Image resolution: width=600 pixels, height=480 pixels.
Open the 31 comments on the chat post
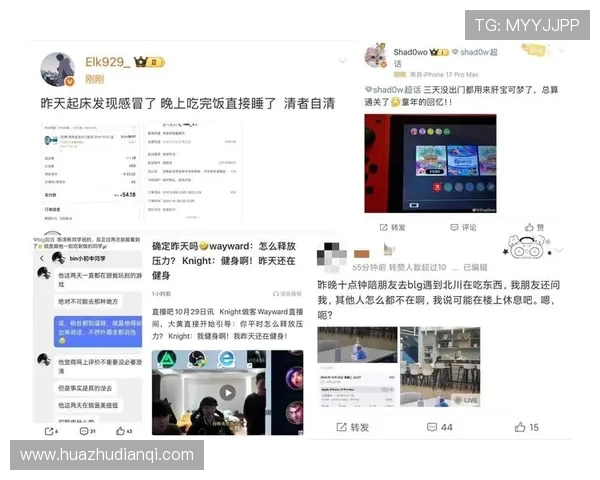pos(87,431)
